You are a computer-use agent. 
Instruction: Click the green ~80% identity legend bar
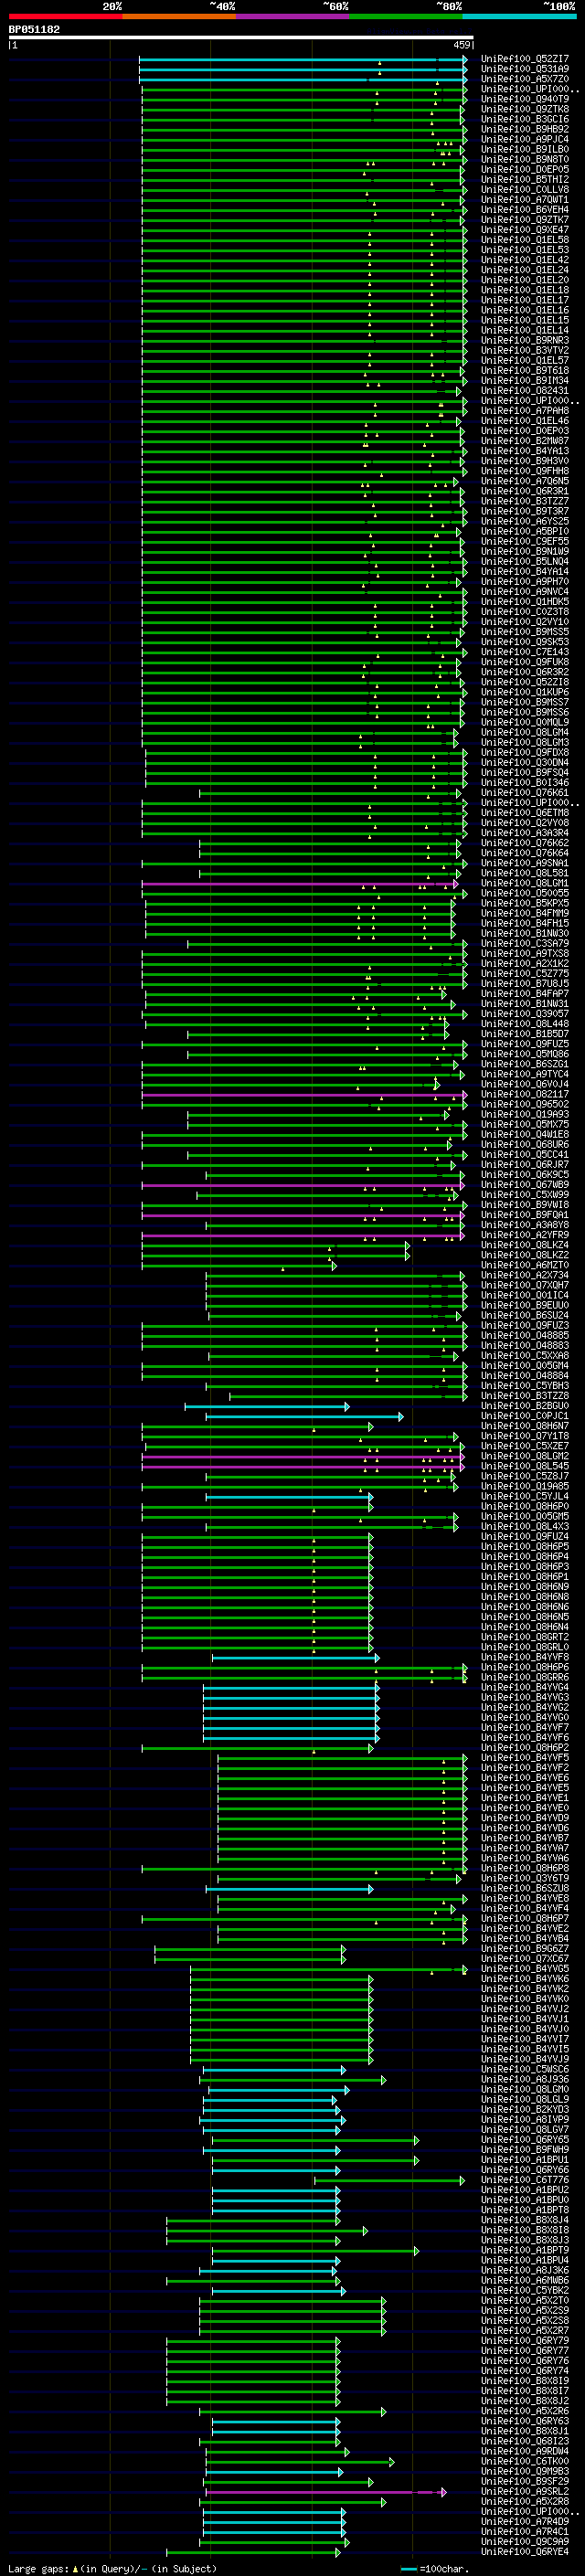[x=405, y=16]
